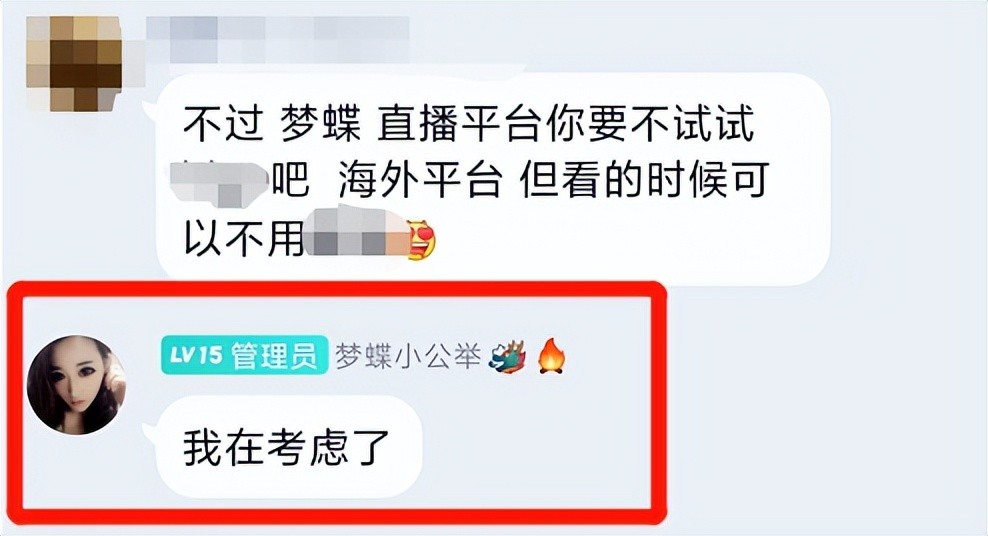Click the LV15 level text on green badge
Screen dimensions: 988x536
[x=196, y=355]
